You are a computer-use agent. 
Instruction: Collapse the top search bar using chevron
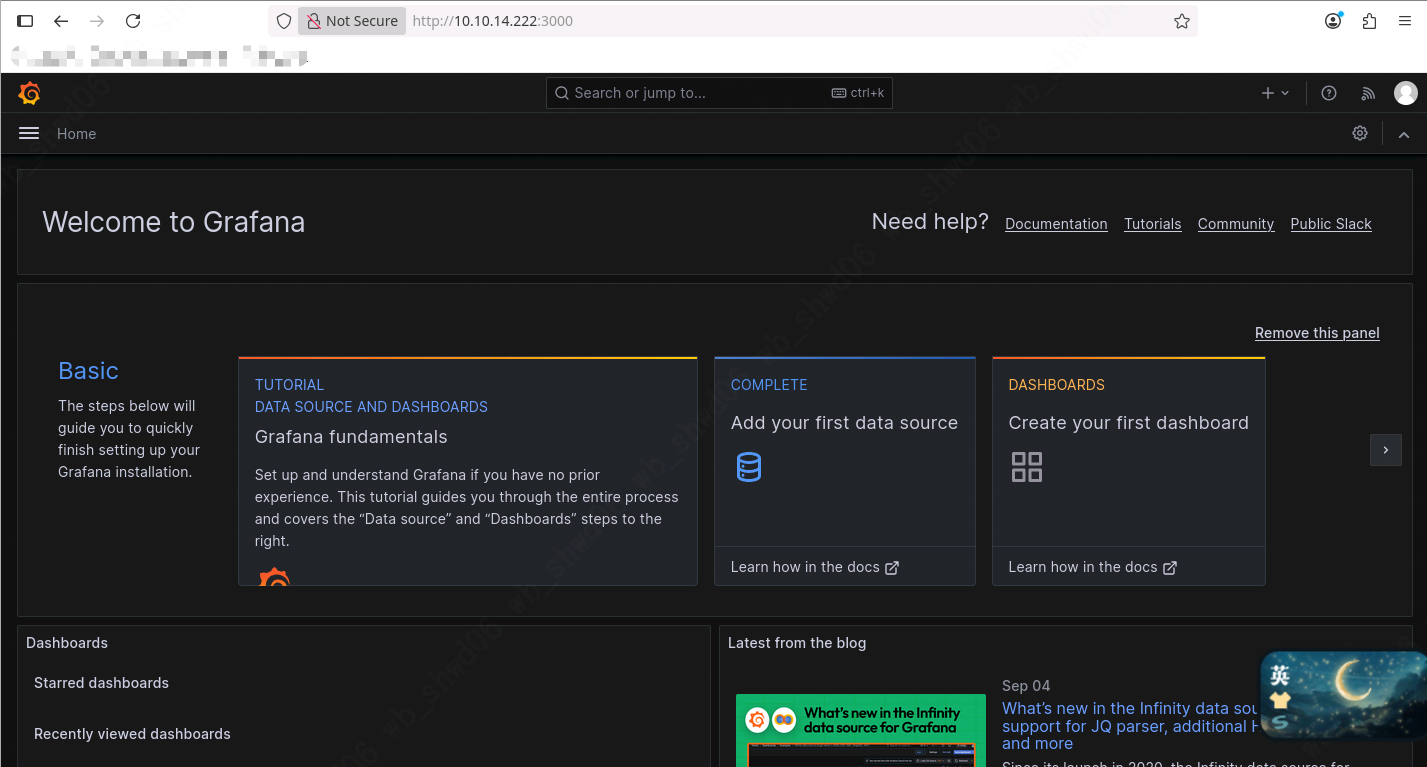1404,134
